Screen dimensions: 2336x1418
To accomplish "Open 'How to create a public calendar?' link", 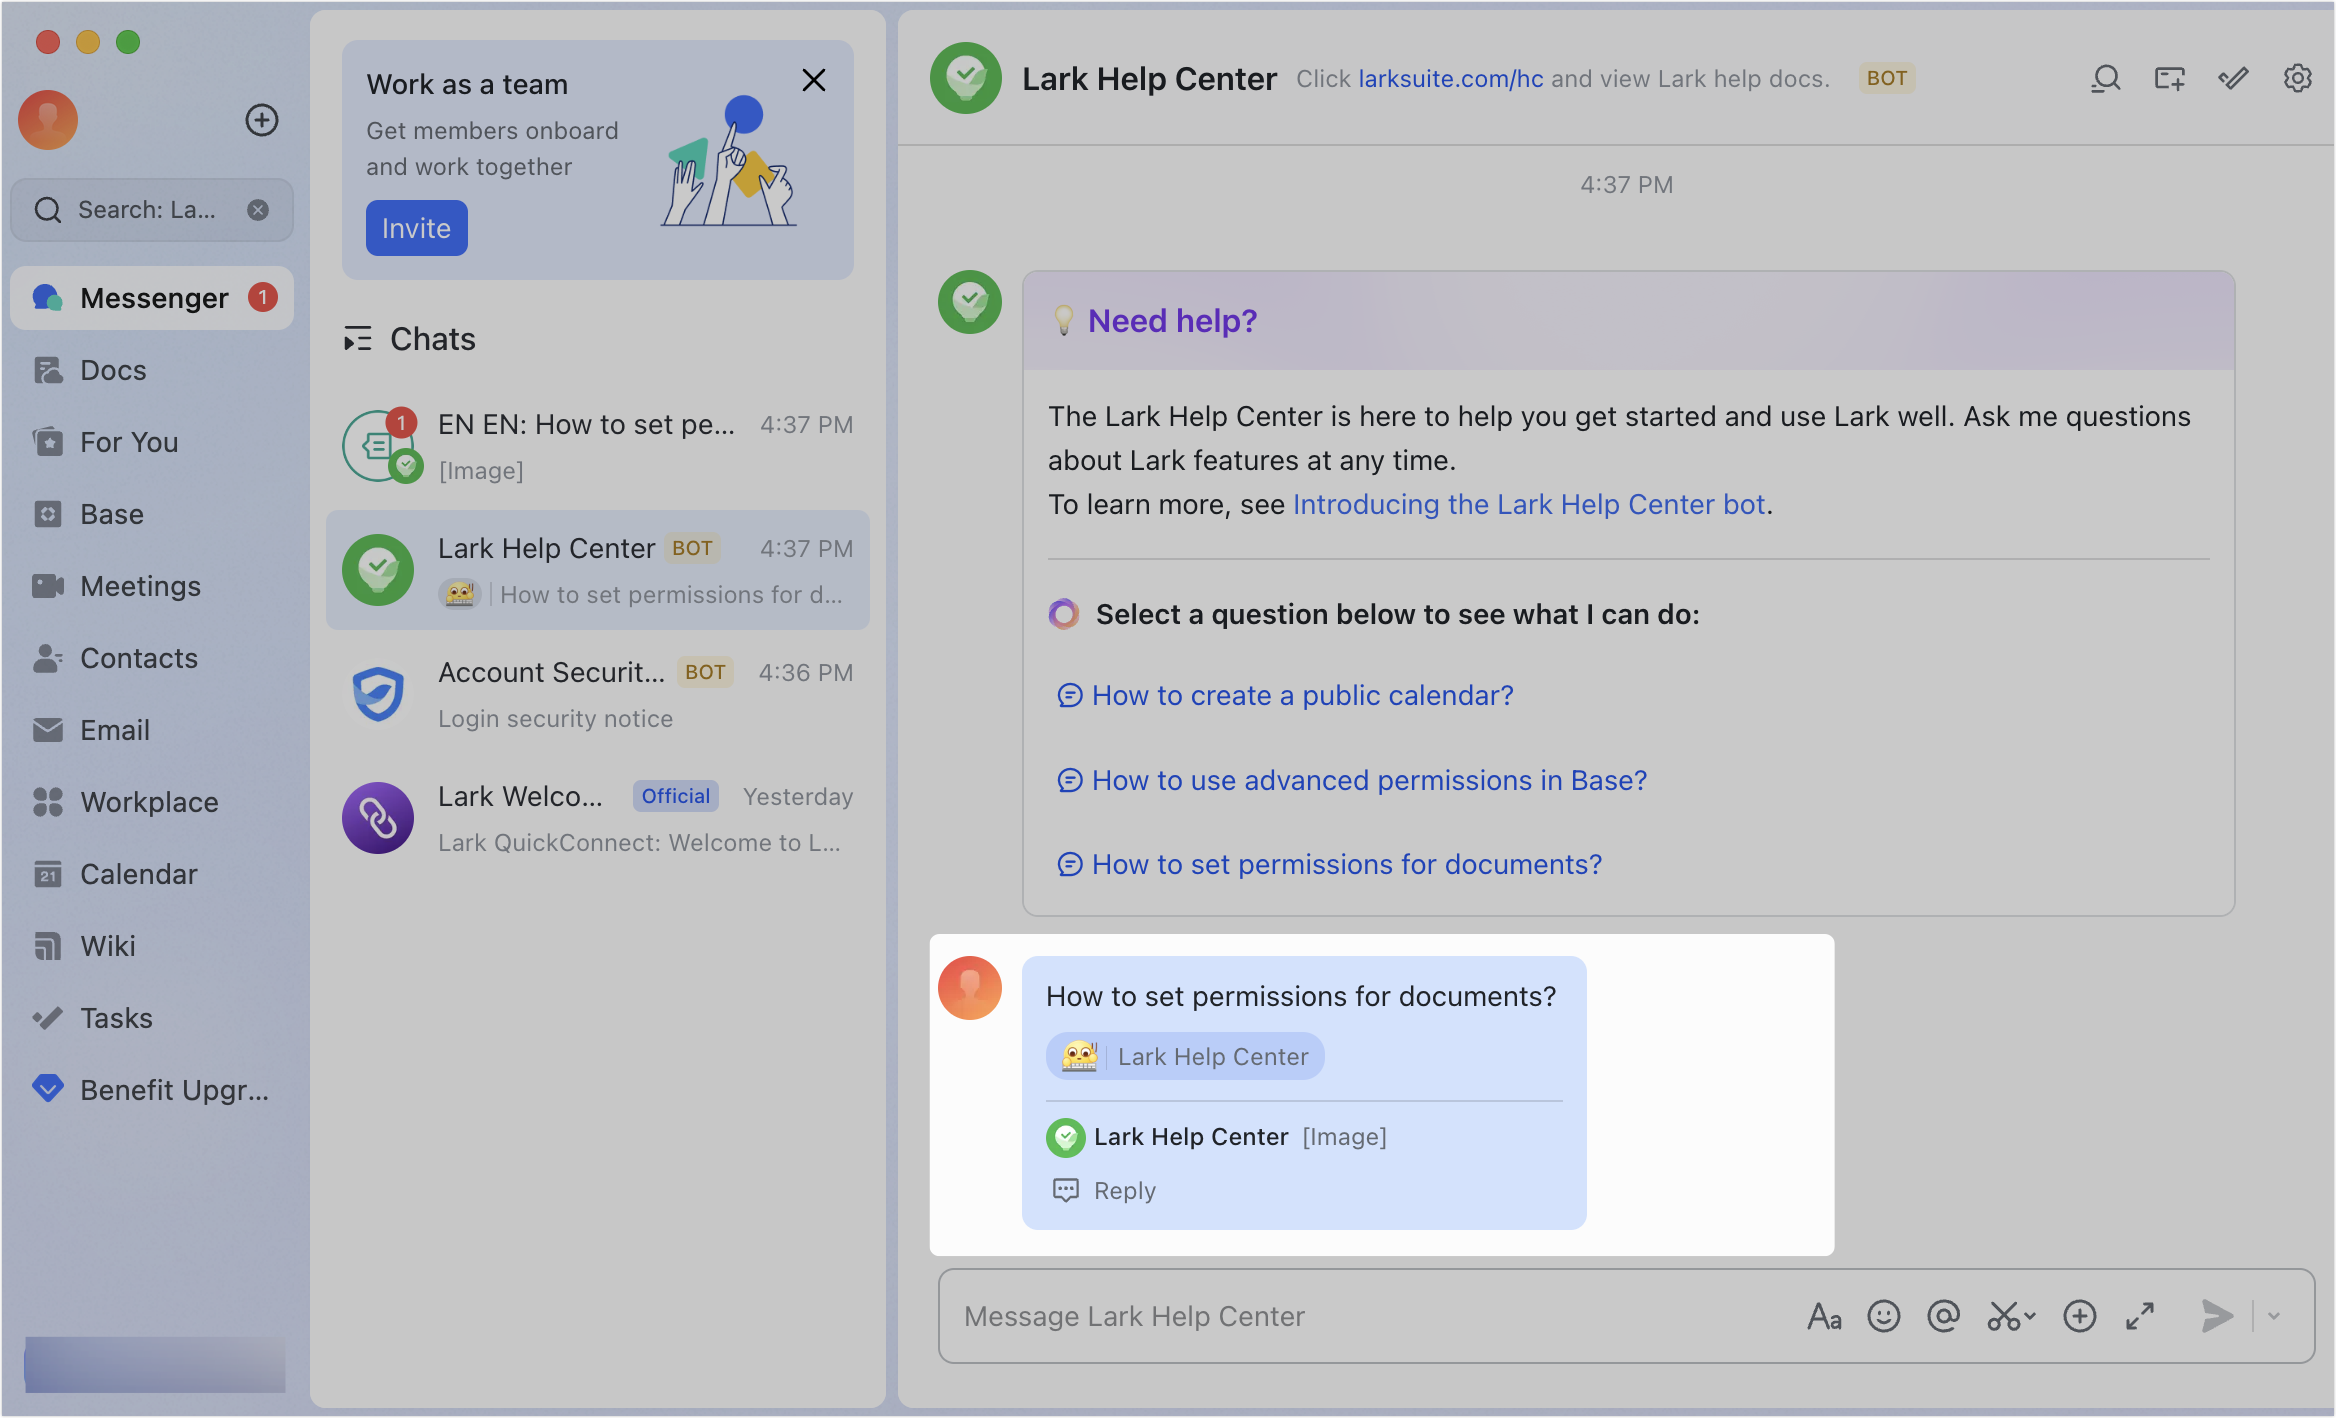I will (1302, 695).
